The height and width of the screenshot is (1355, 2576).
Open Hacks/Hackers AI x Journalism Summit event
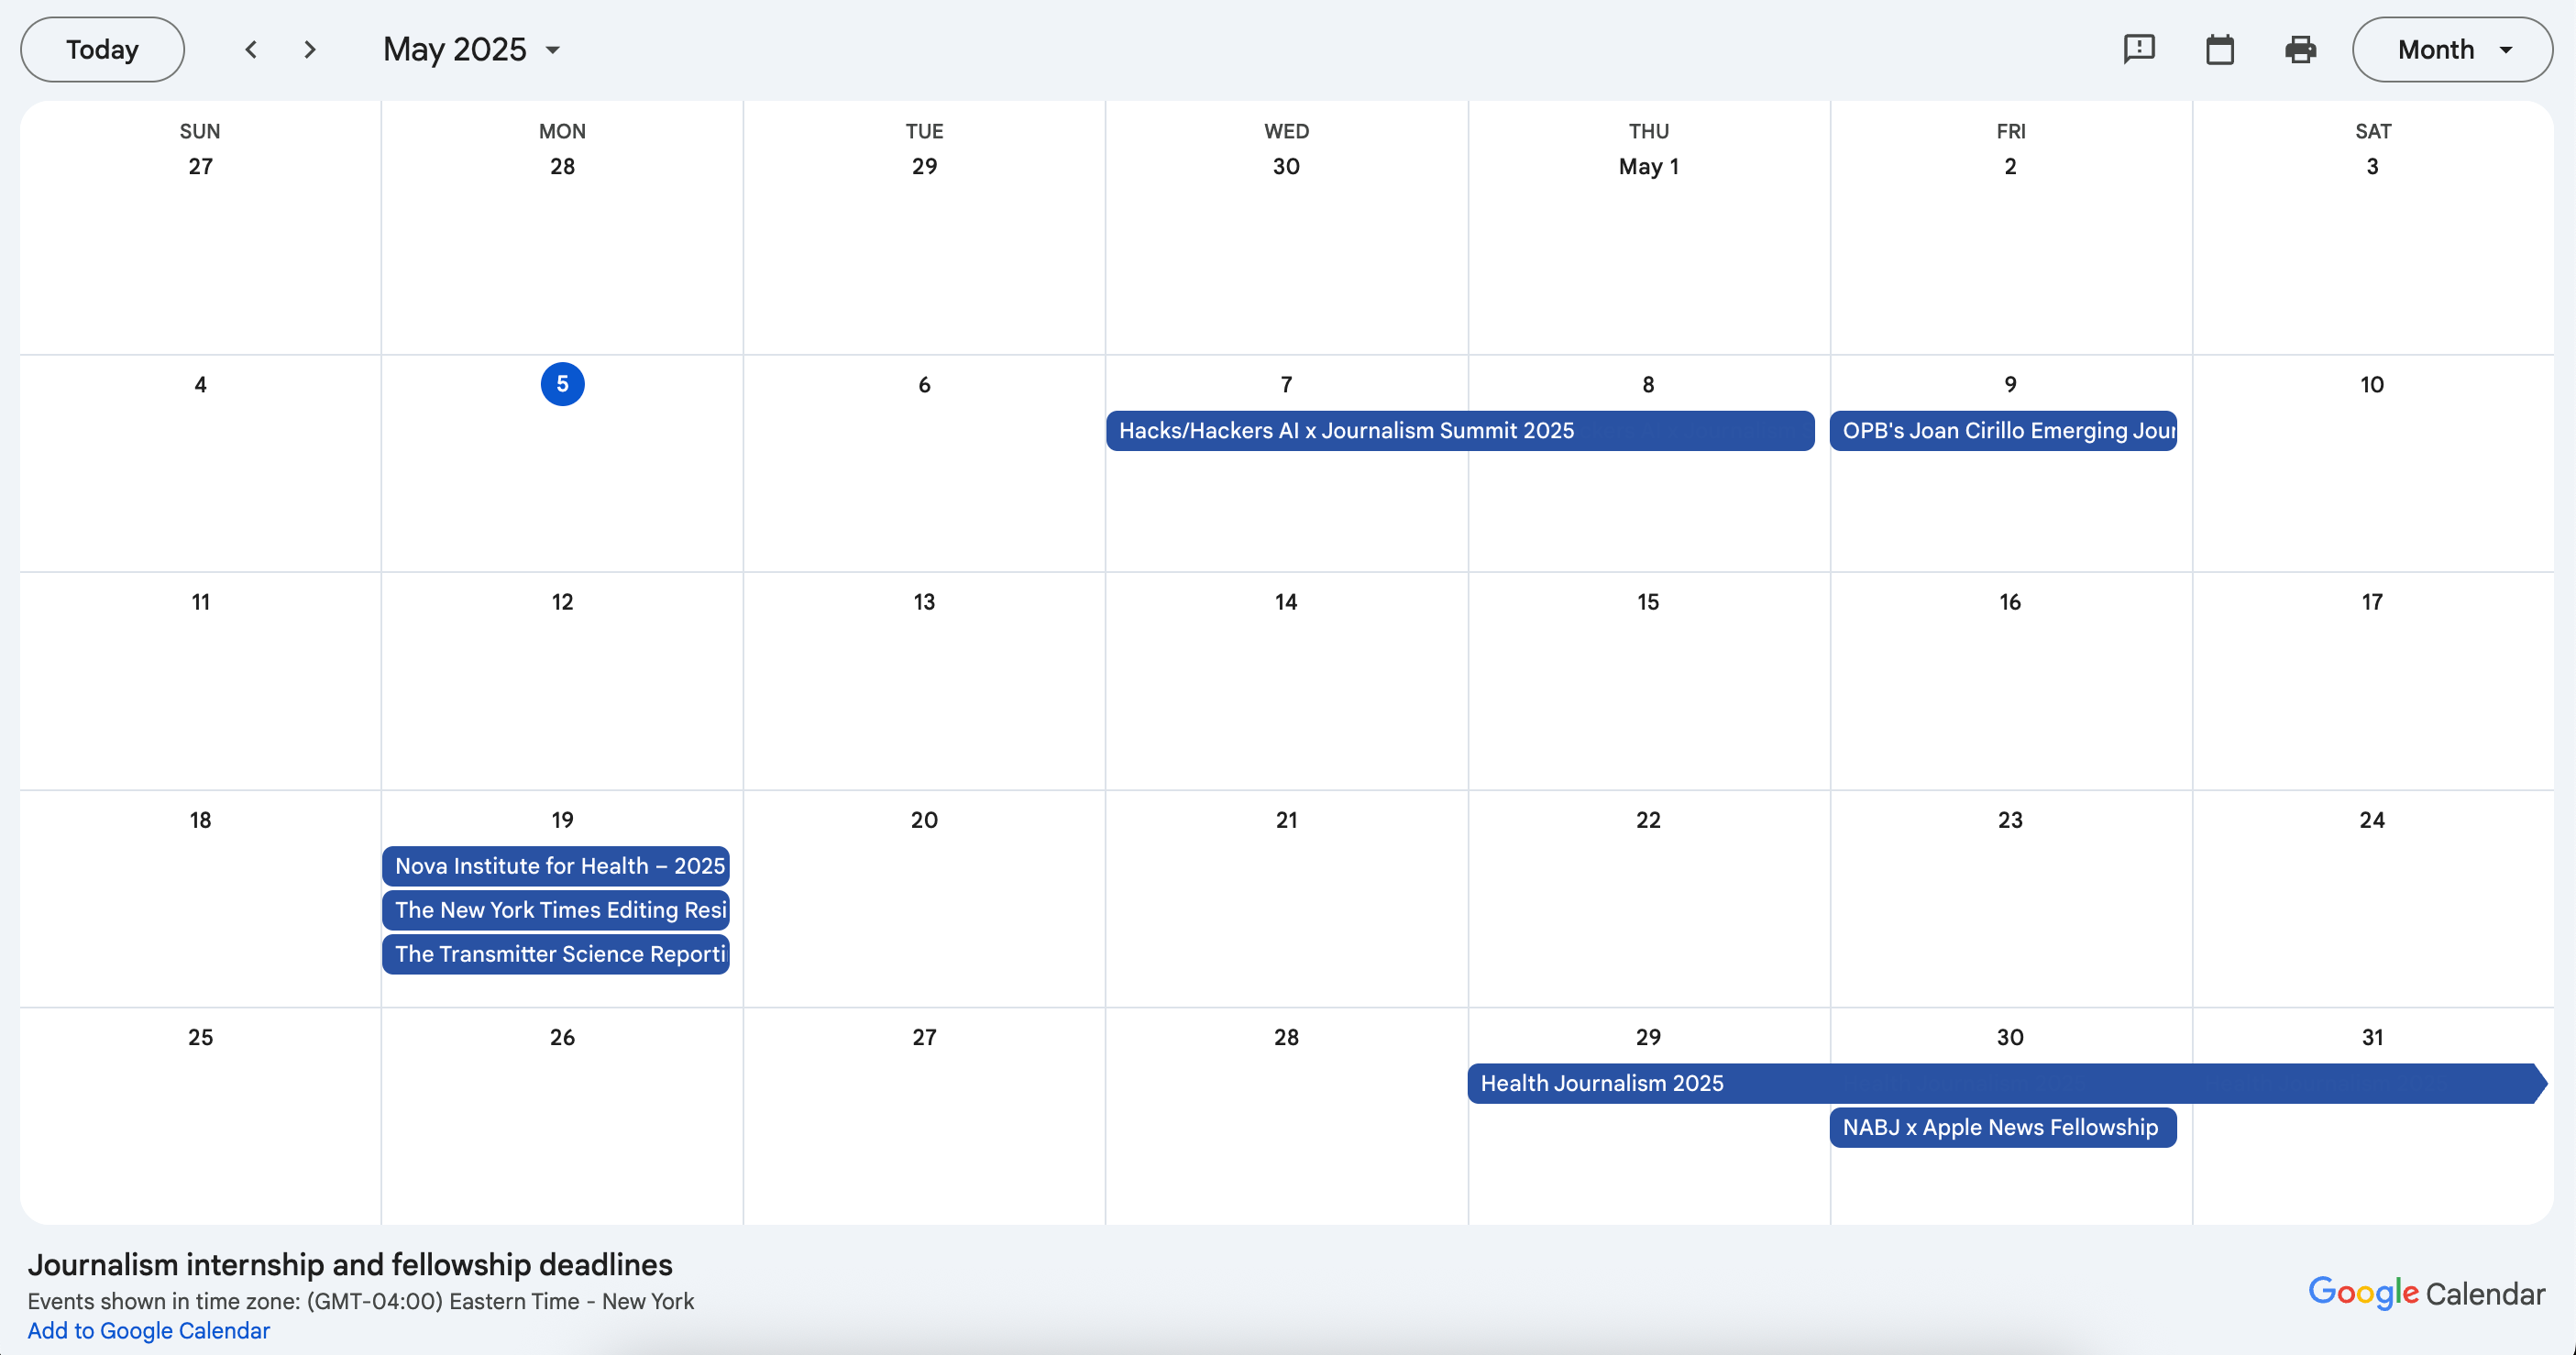(x=1460, y=430)
